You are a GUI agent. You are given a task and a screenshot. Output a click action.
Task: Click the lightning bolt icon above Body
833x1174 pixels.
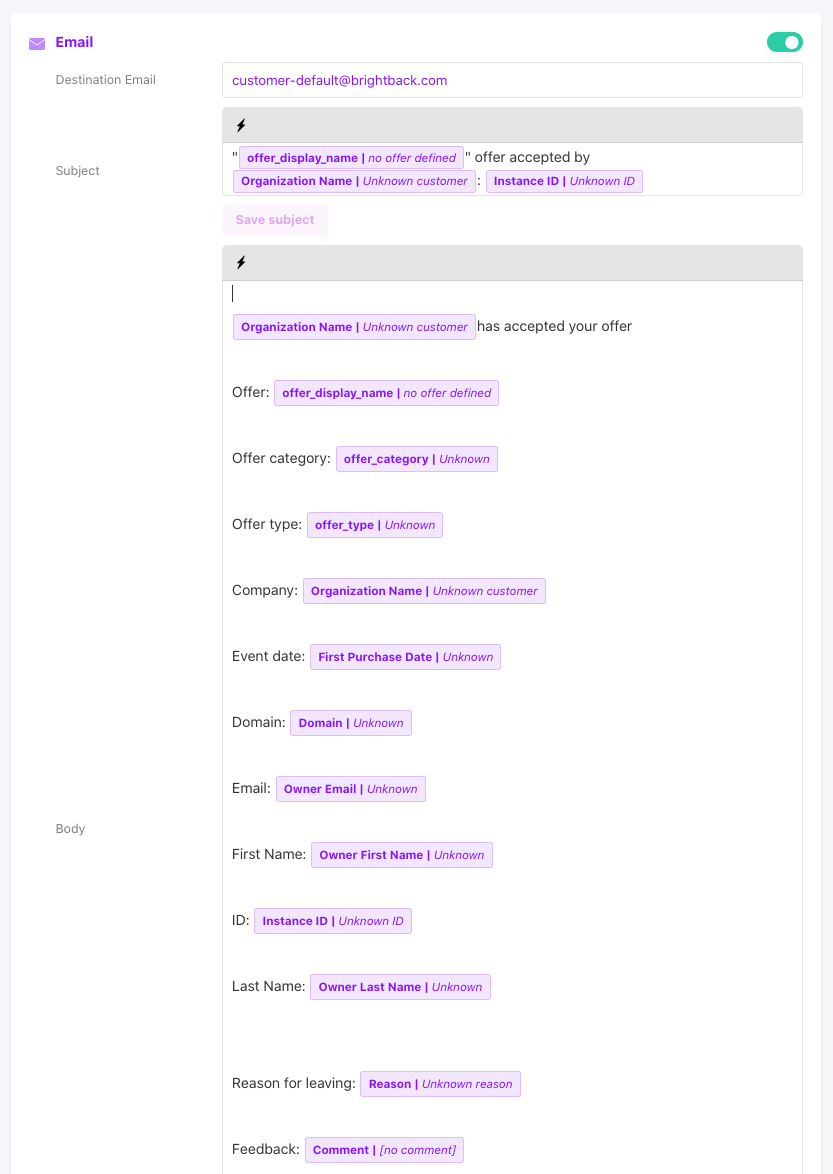[x=241, y=263]
